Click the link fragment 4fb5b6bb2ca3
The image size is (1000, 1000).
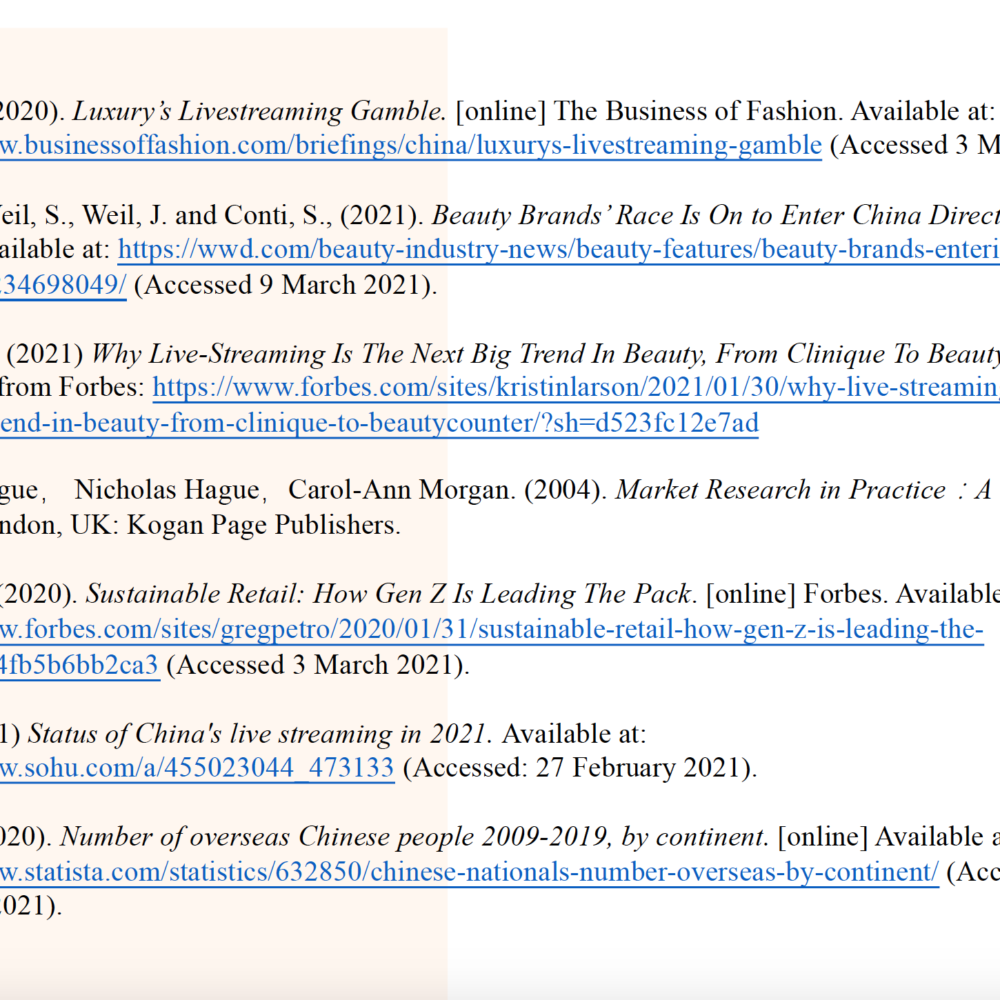(x=79, y=665)
